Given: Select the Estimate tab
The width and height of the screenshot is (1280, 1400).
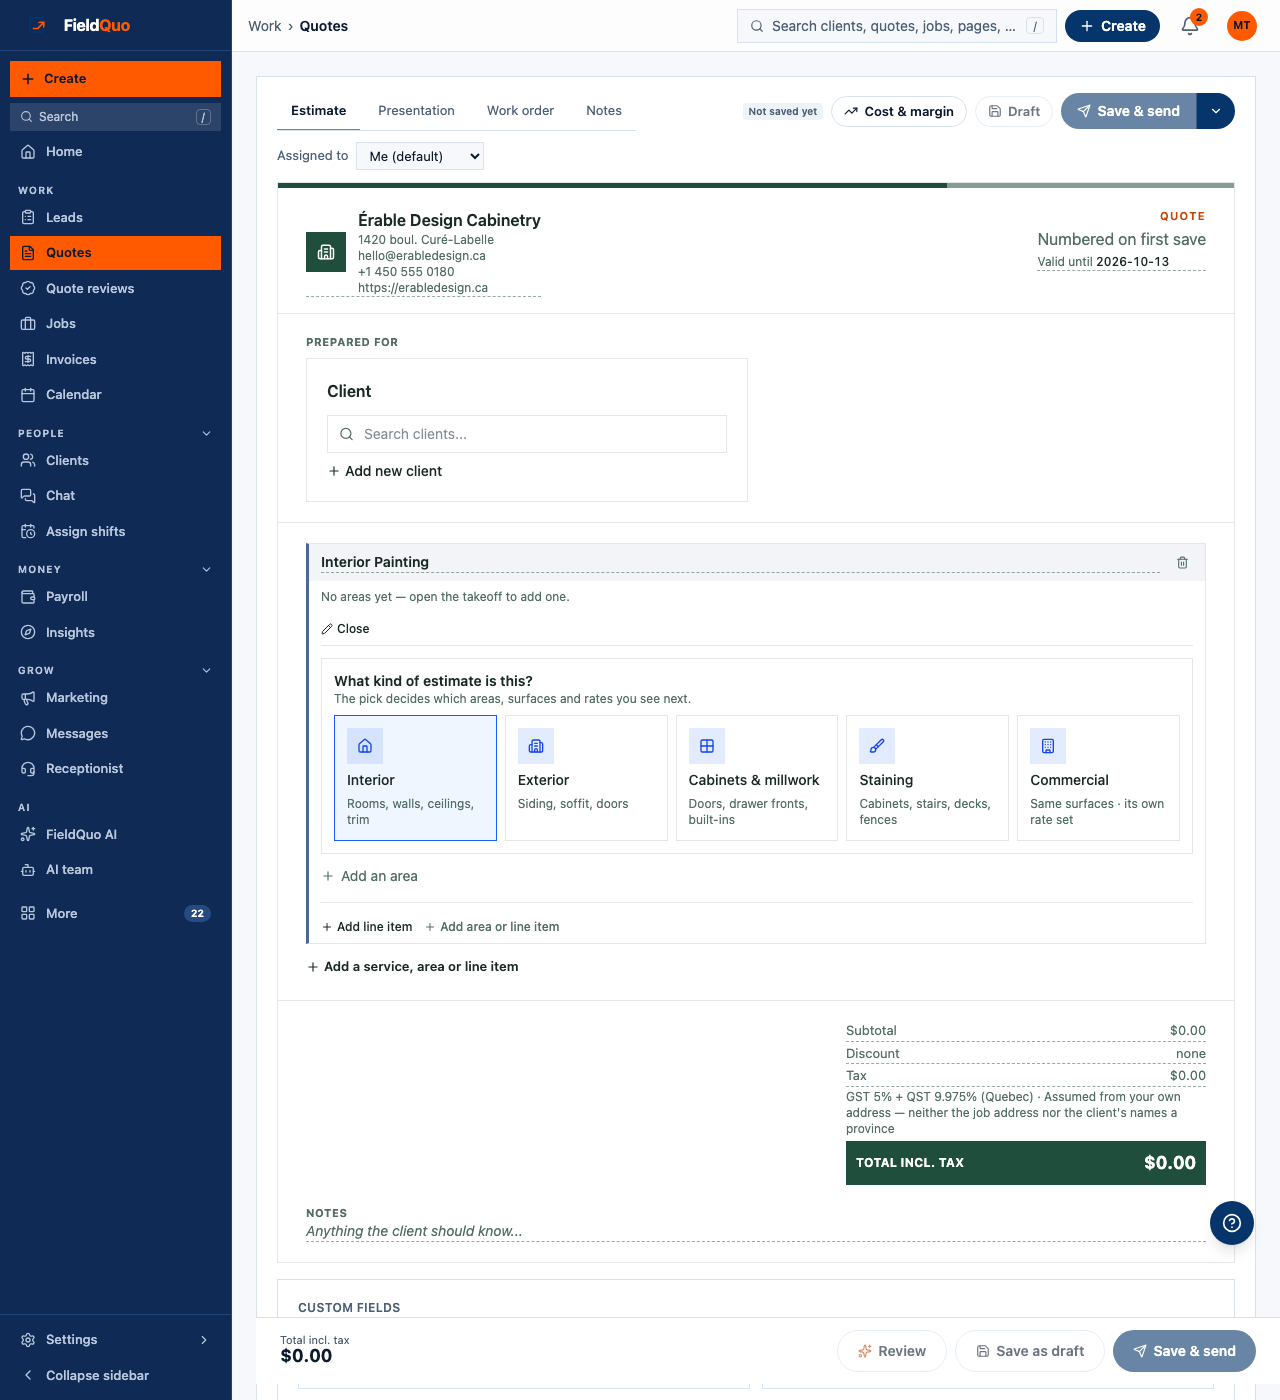Looking at the screenshot, I should coord(319,111).
